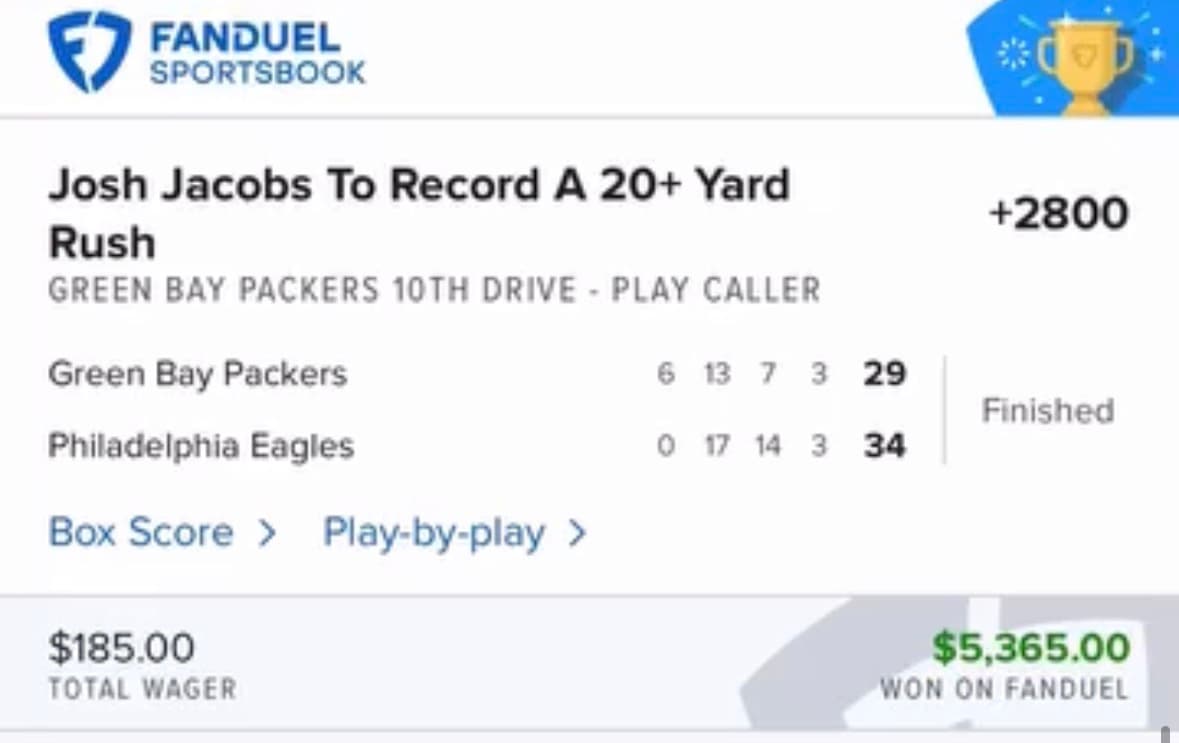Image resolution: width=1179 pixels, height=743 pixels.
Task: Open the Play-by-play view
Action: coord(433,533)
